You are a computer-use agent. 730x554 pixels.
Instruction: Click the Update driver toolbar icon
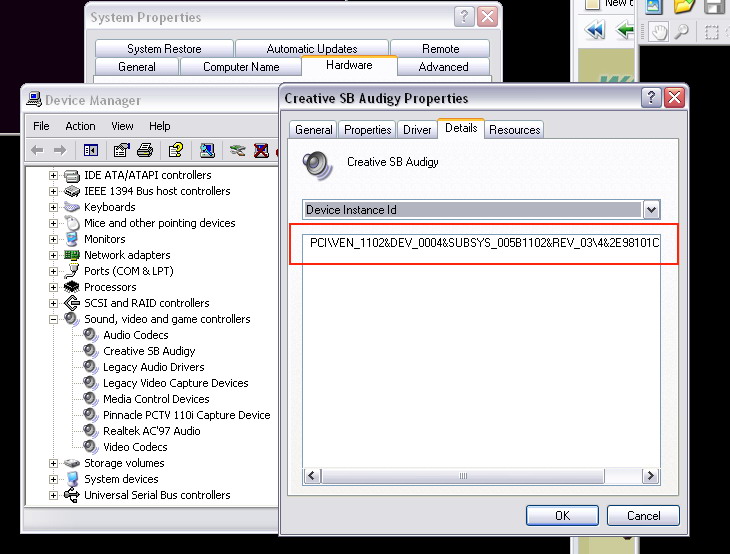[237, 150]
